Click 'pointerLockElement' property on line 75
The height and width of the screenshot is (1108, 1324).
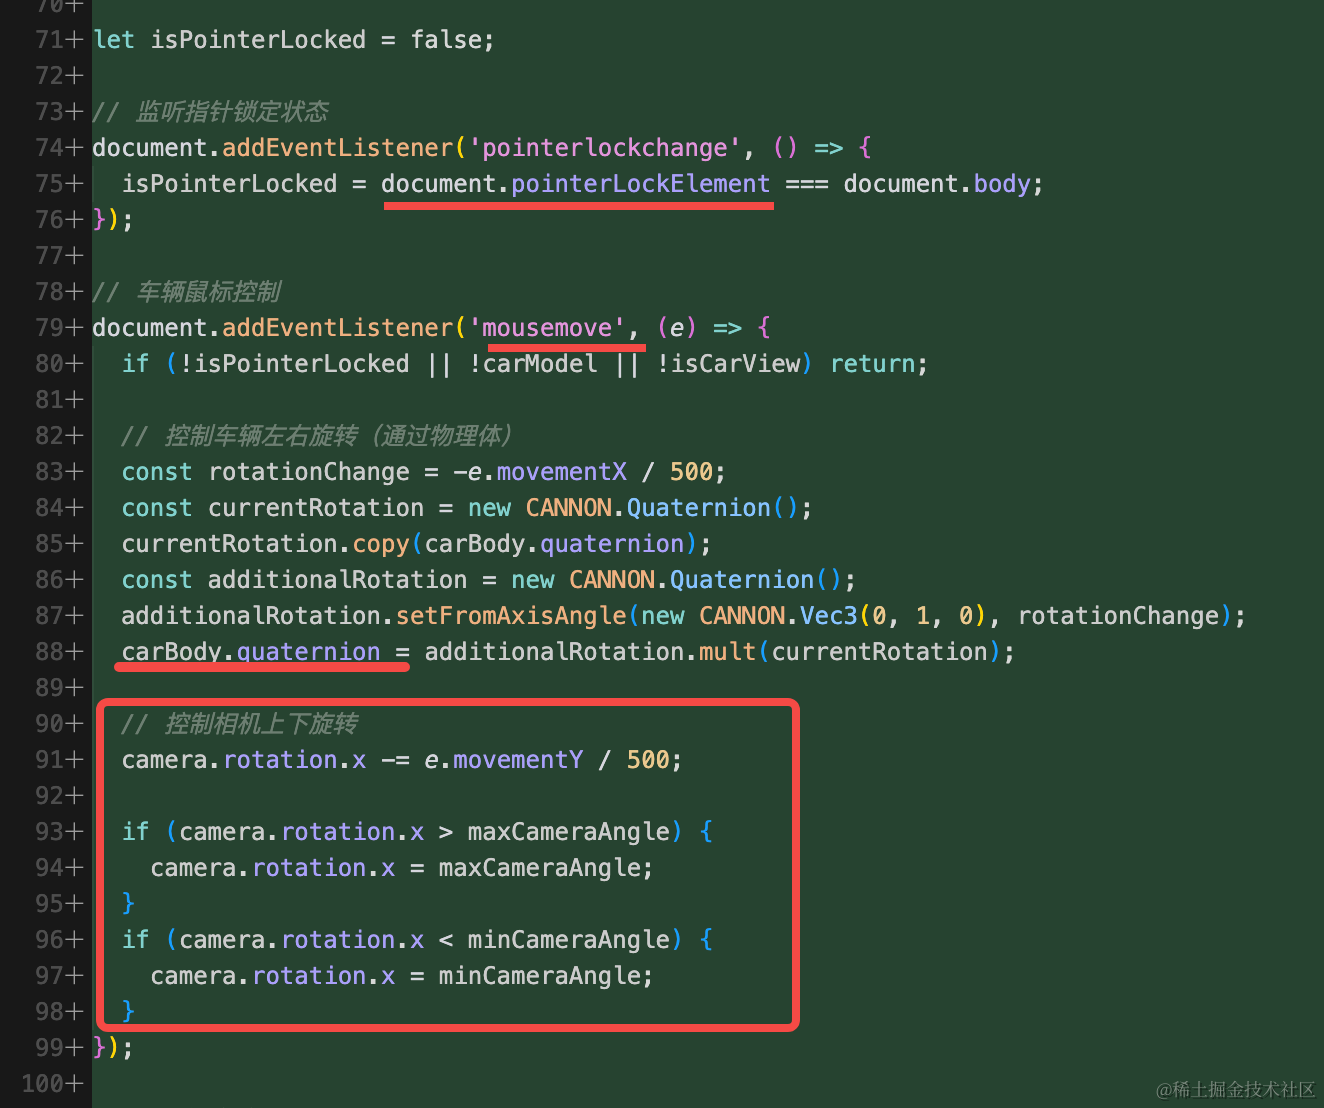coord(641,184)
